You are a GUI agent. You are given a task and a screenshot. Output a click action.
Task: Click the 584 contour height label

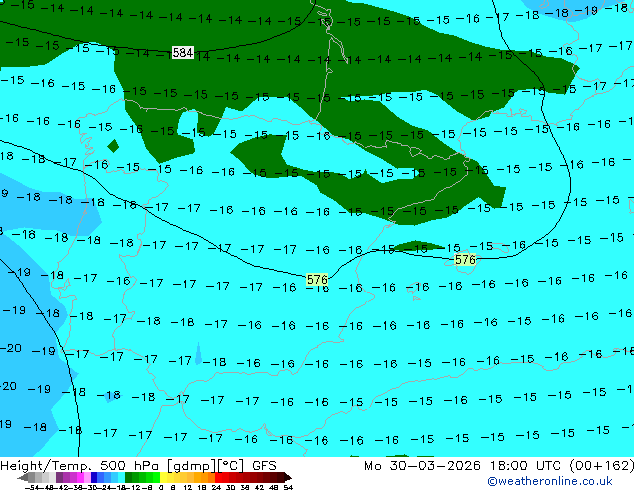coord(183,53)
